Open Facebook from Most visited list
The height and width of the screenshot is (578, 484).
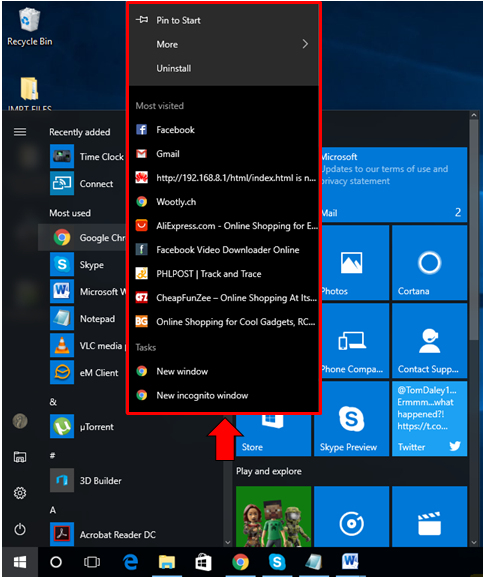click(223, 130)
